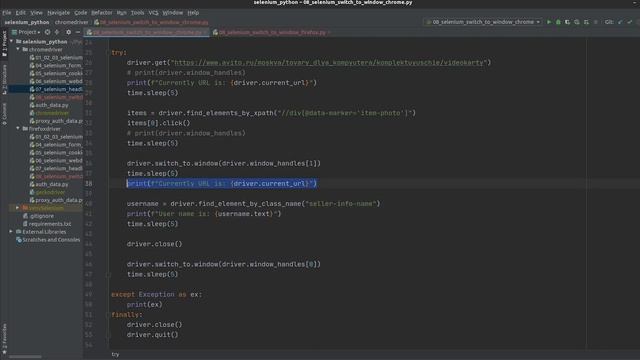Place cursor on username find_element_by_class_name line
The height and width of the screenshot is (360, 640).
[x=253, y=204]
